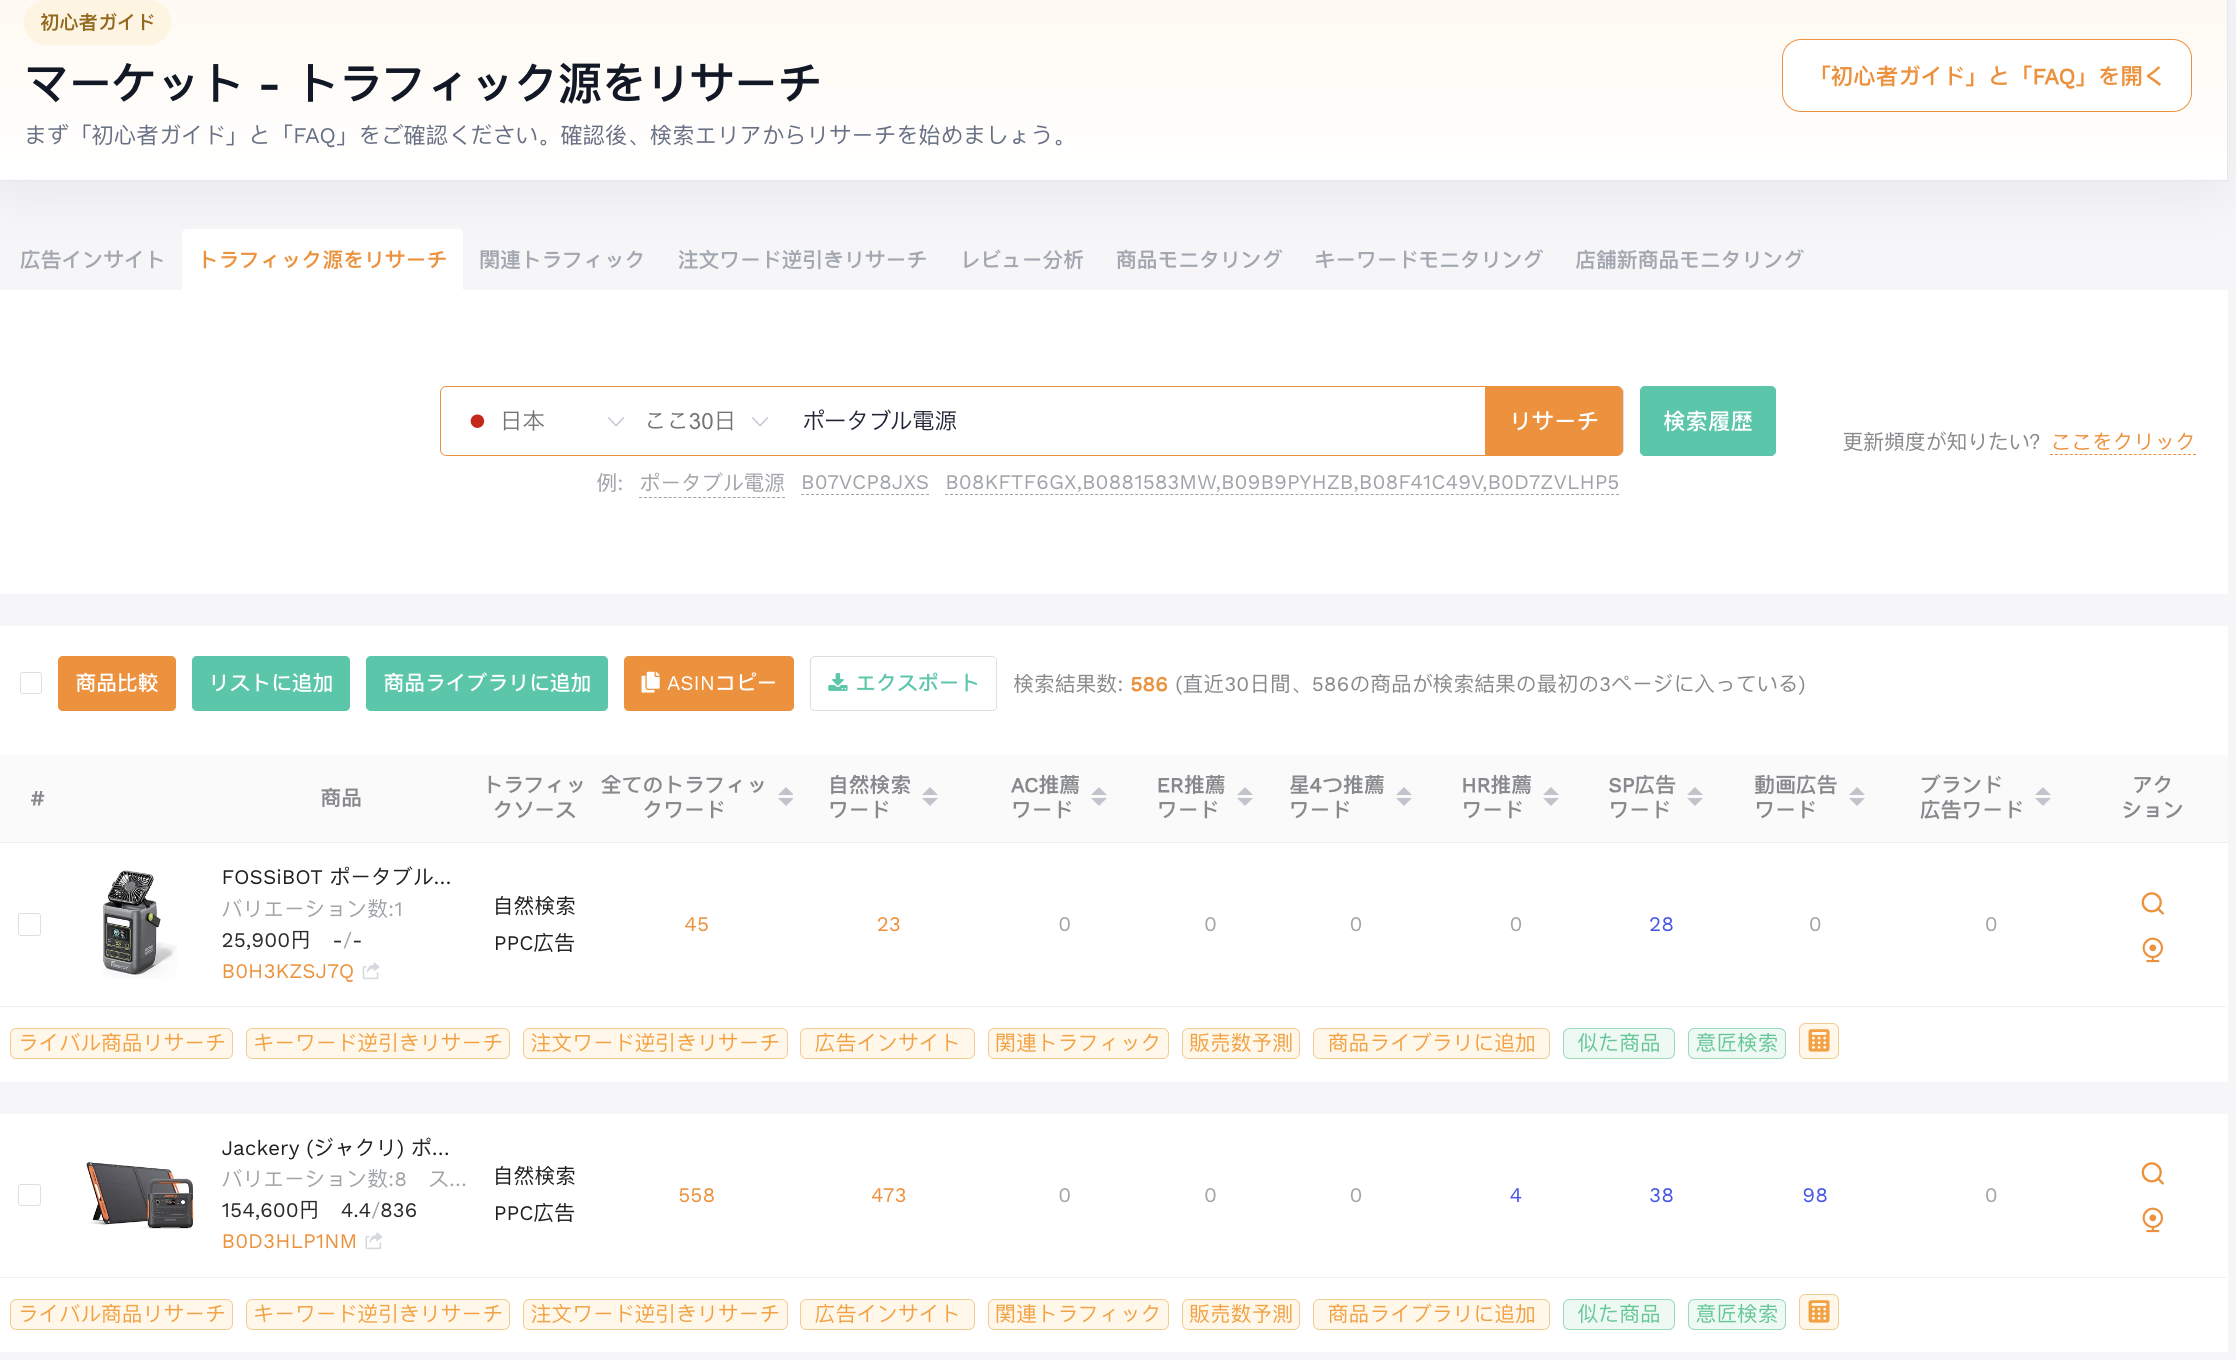This screenshot has width=2236, height=1360.
Task: Follow the ここをクリック link
Action: (x=2122, y=441)
